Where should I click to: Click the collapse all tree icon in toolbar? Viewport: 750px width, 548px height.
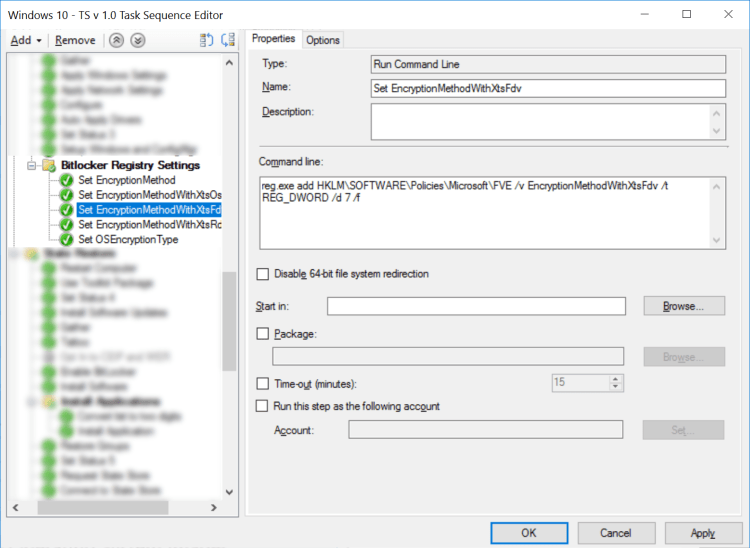[x=227, y=40]
